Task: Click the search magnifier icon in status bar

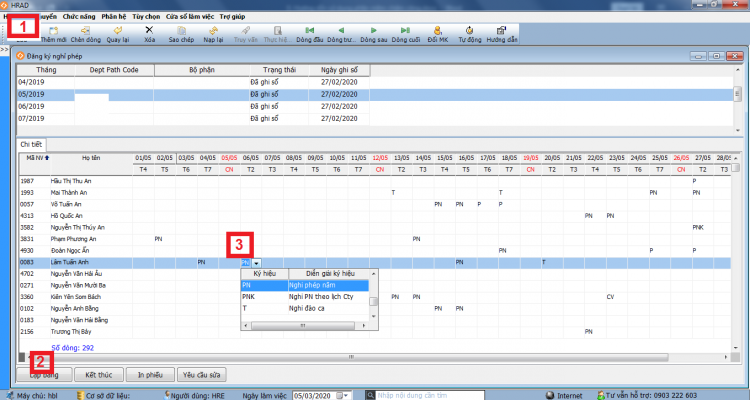Action: (370, 395)
